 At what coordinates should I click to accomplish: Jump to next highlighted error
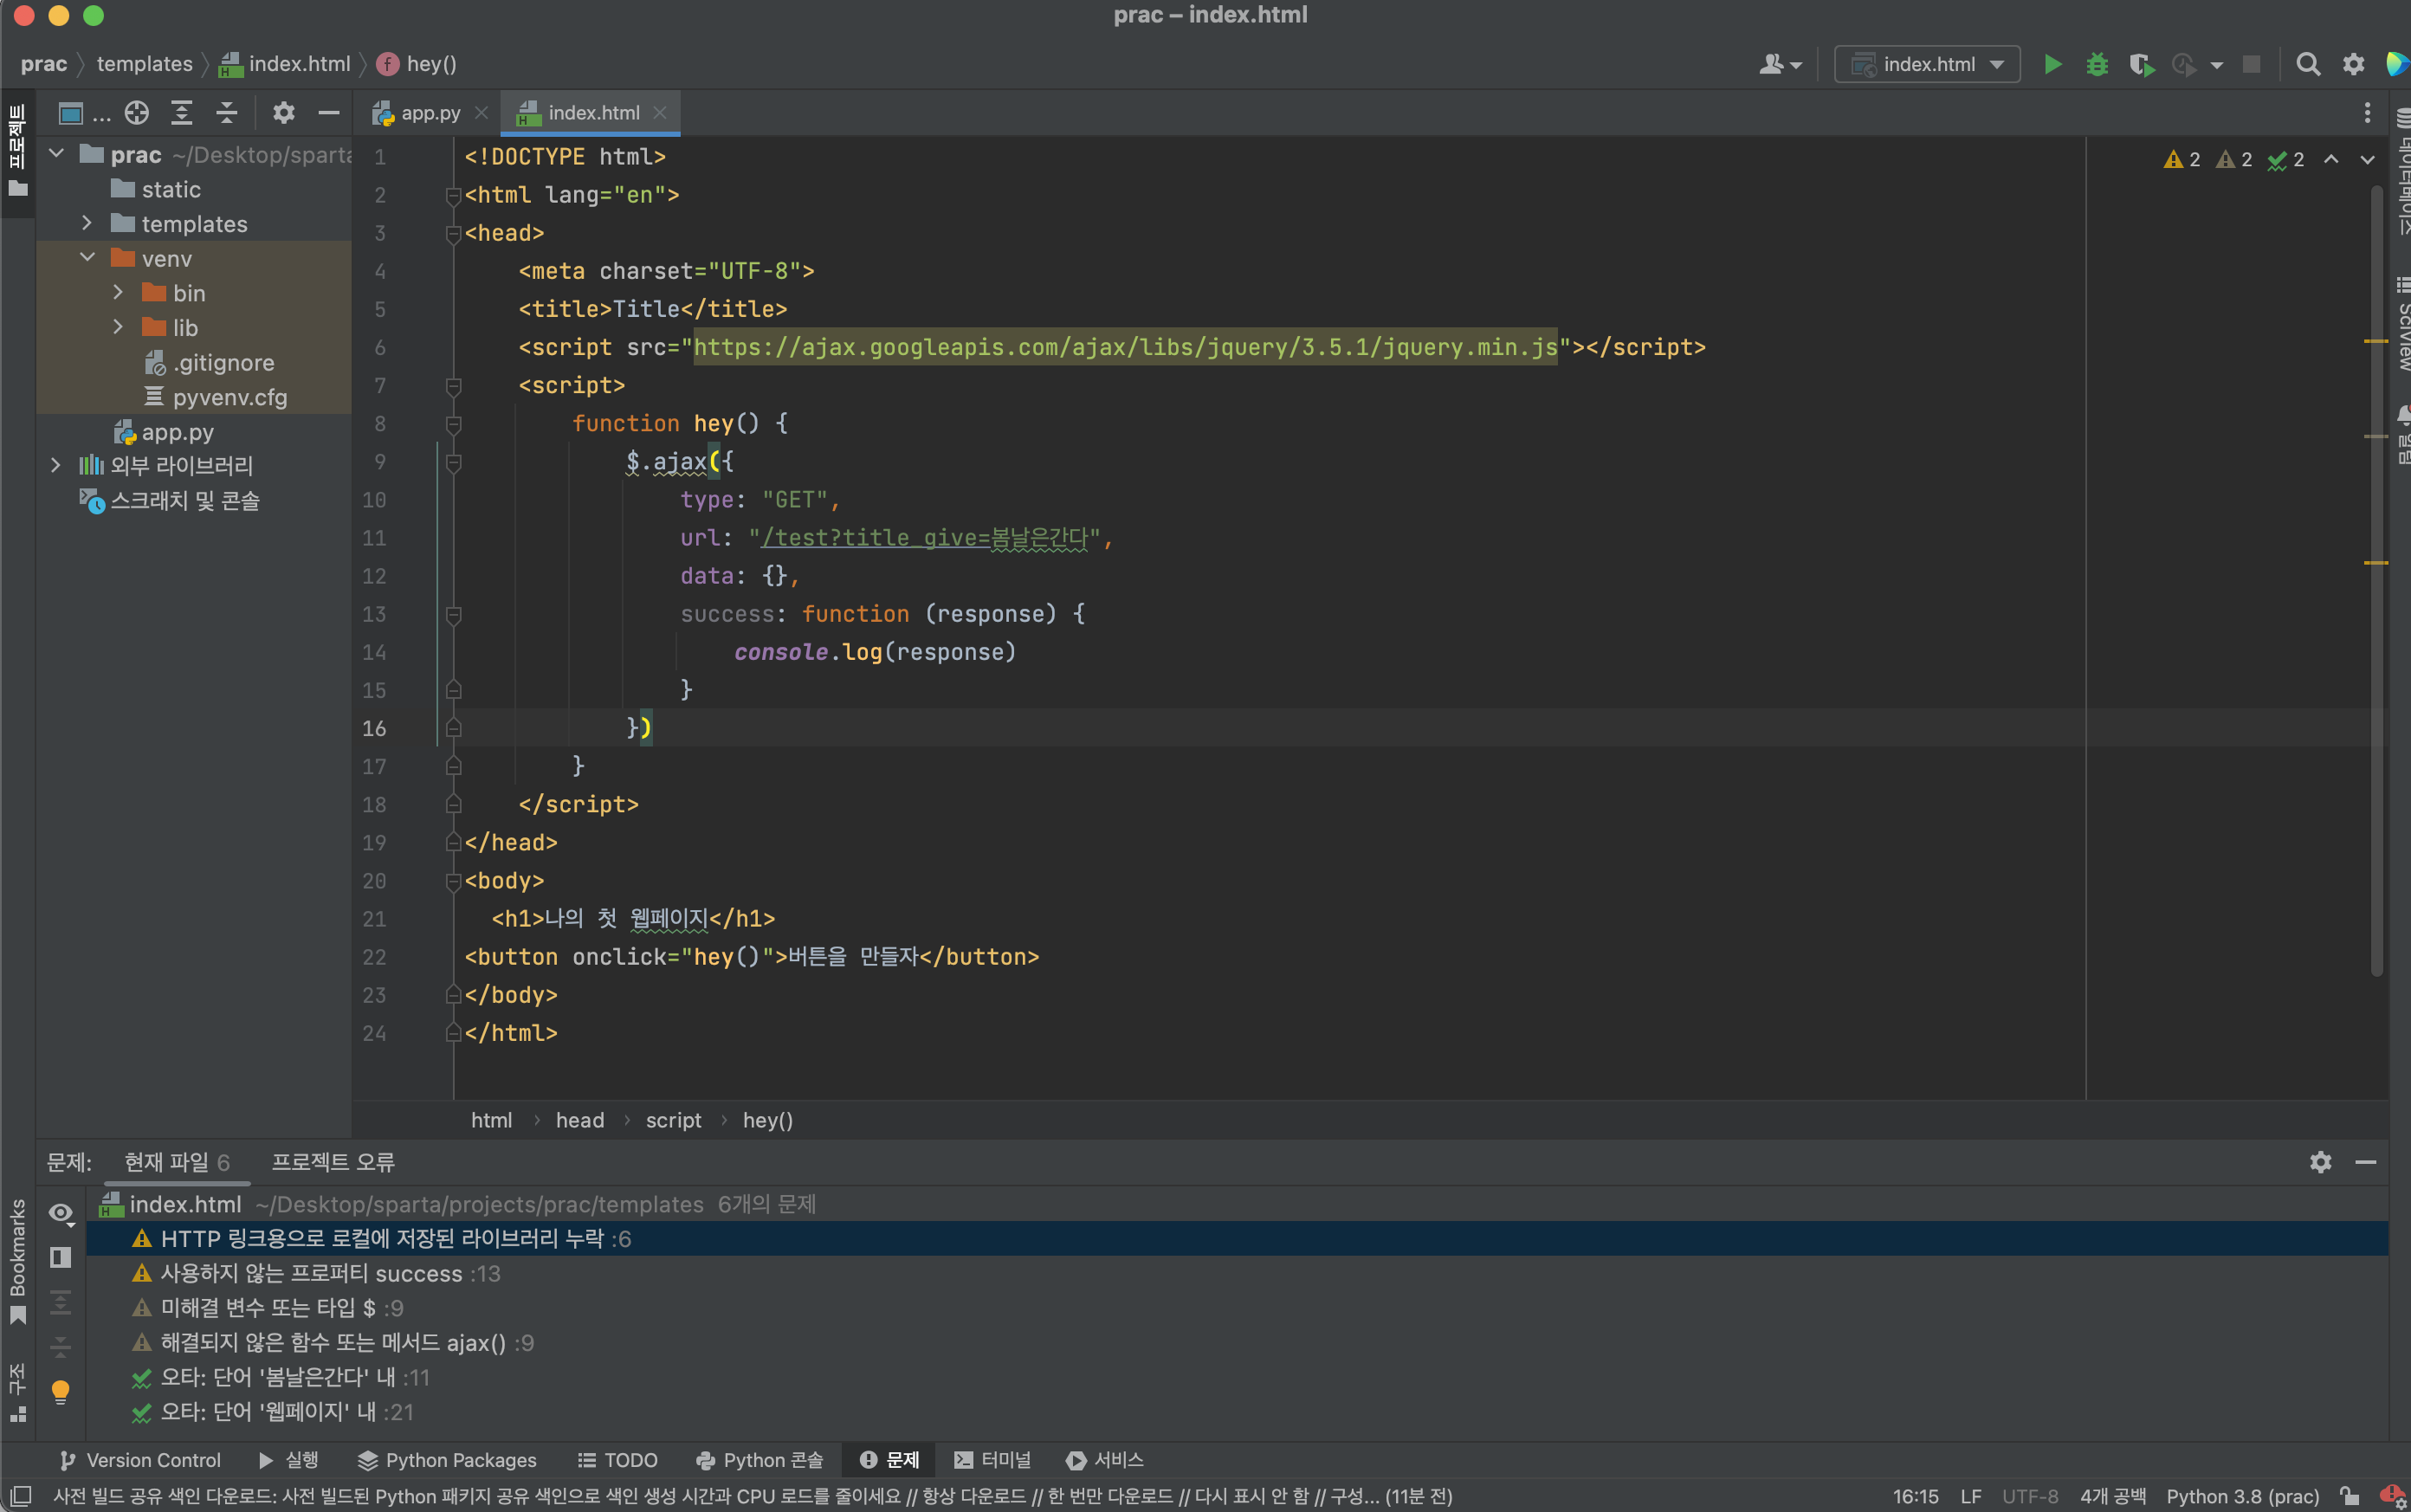[x=2367, y=160]
